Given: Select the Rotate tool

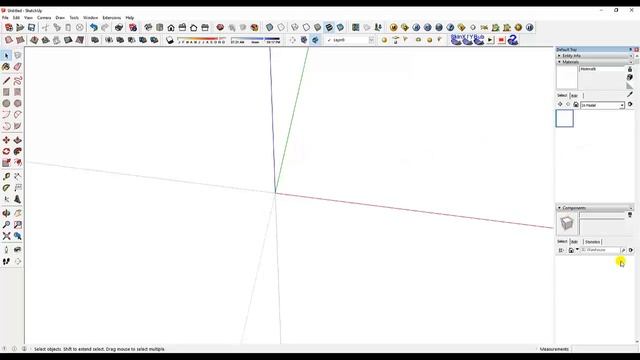Looking at the screenshot, I should point(6,151).
